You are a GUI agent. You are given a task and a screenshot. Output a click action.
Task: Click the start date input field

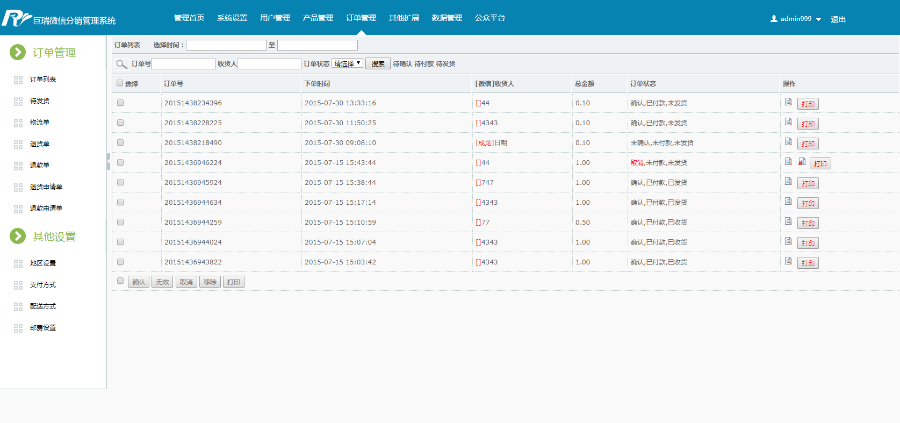(227, 45)
